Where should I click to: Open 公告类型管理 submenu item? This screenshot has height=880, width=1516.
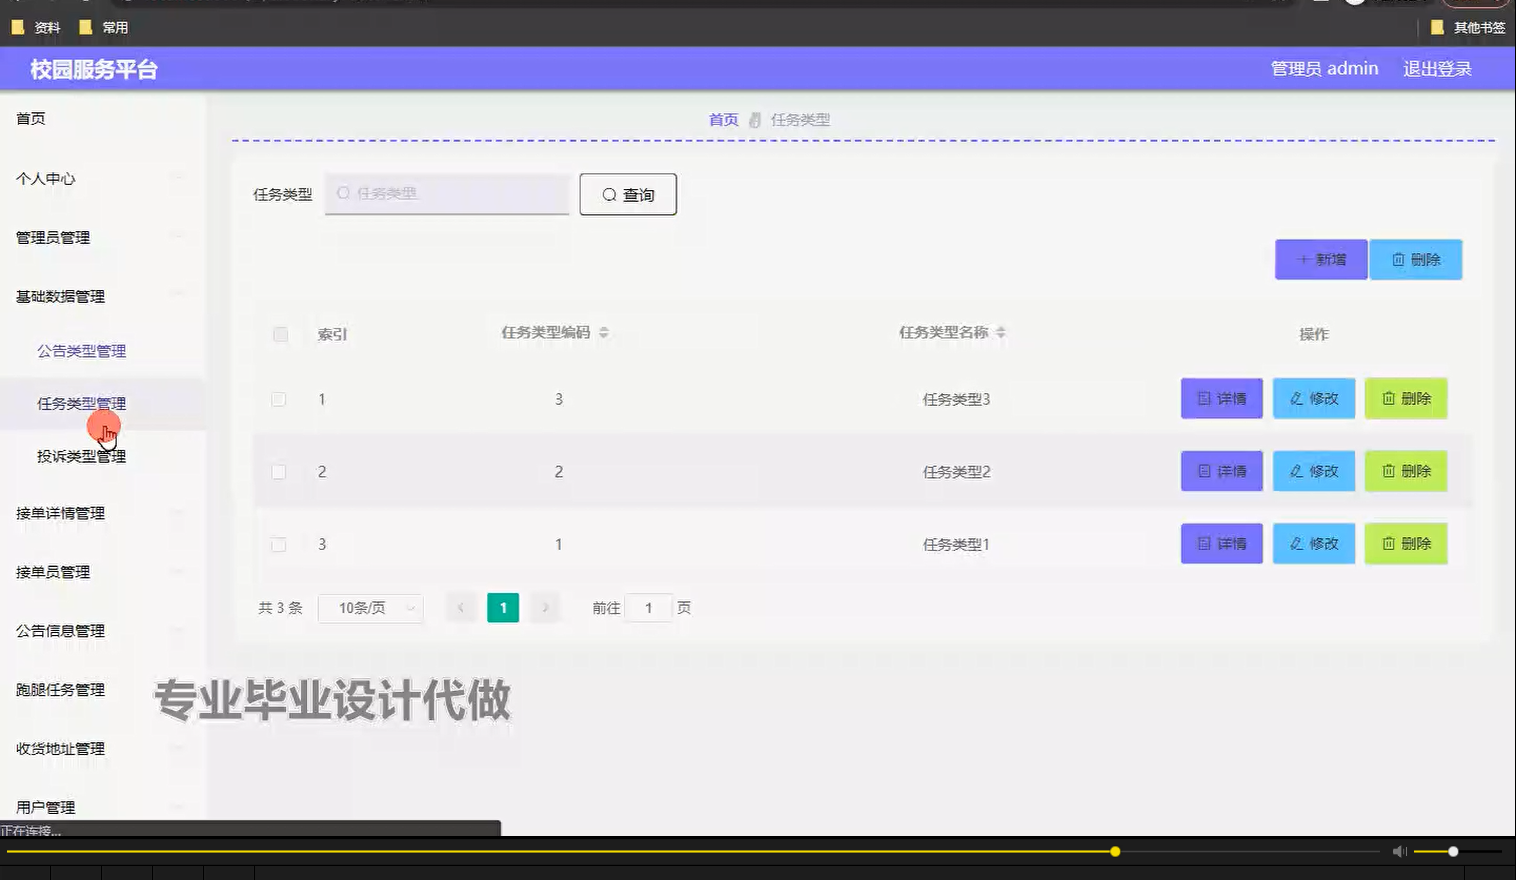point(82,351)
